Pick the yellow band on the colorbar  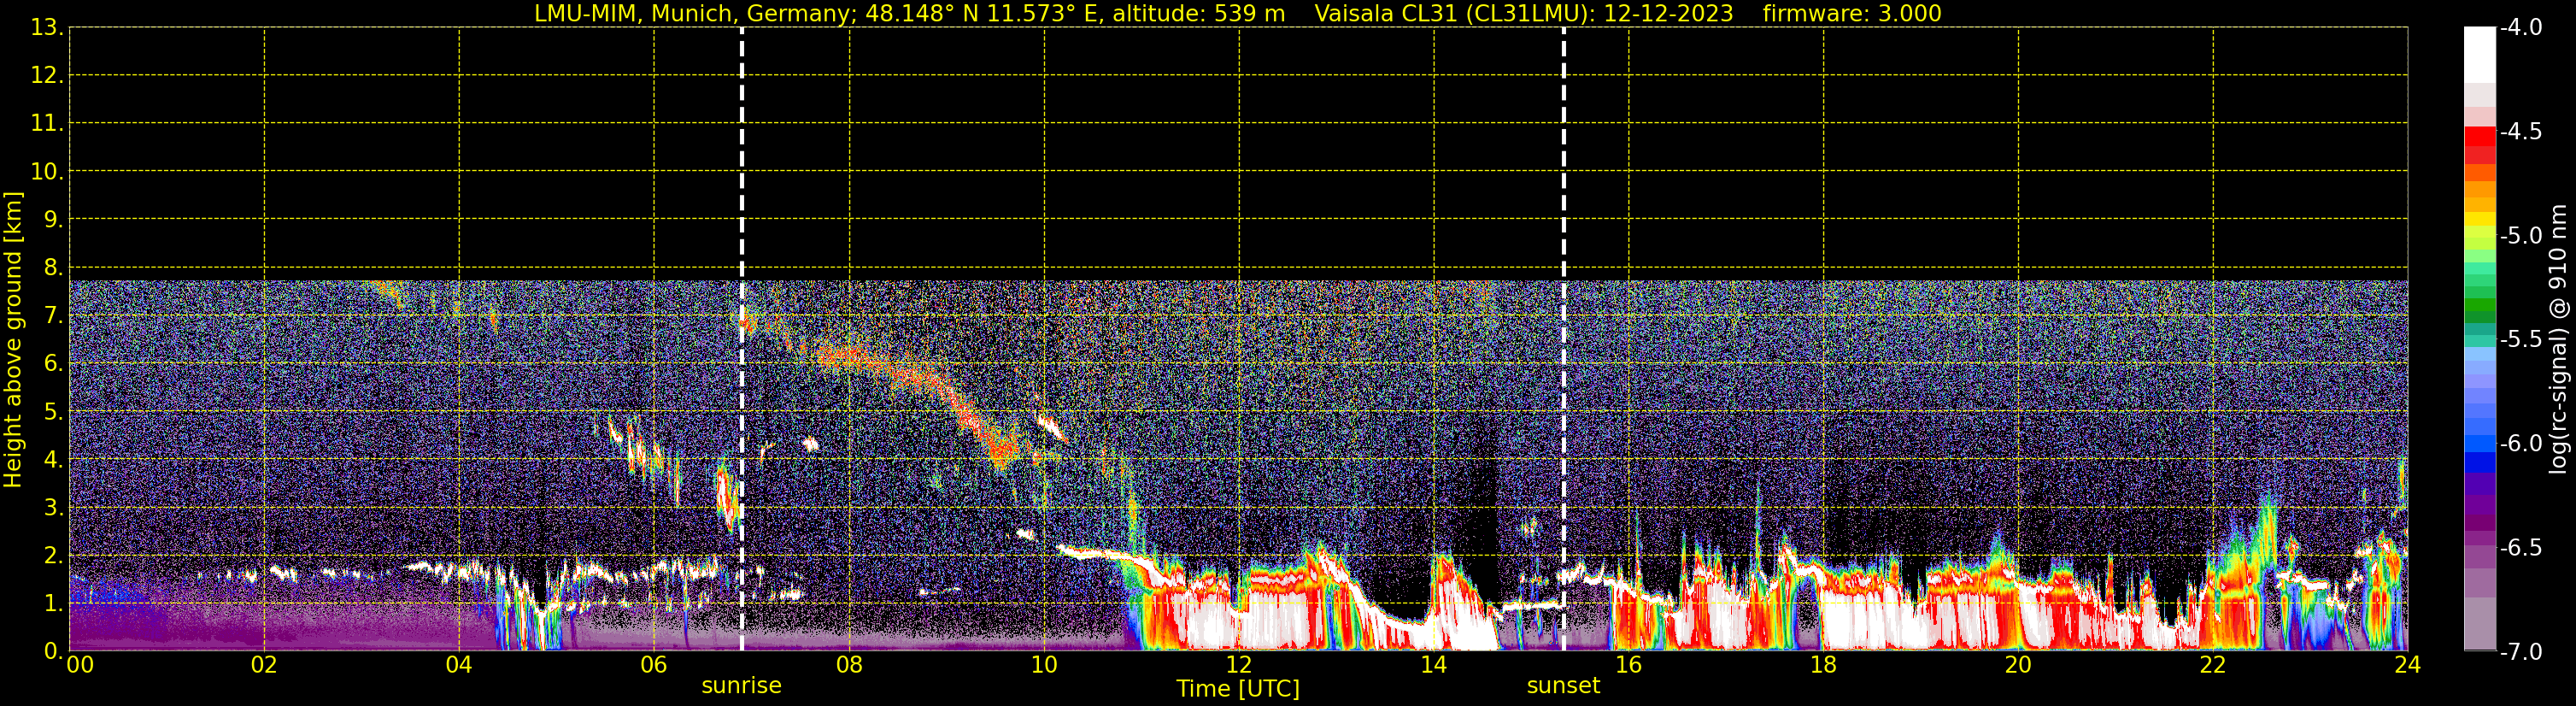tap(2480, 219)
